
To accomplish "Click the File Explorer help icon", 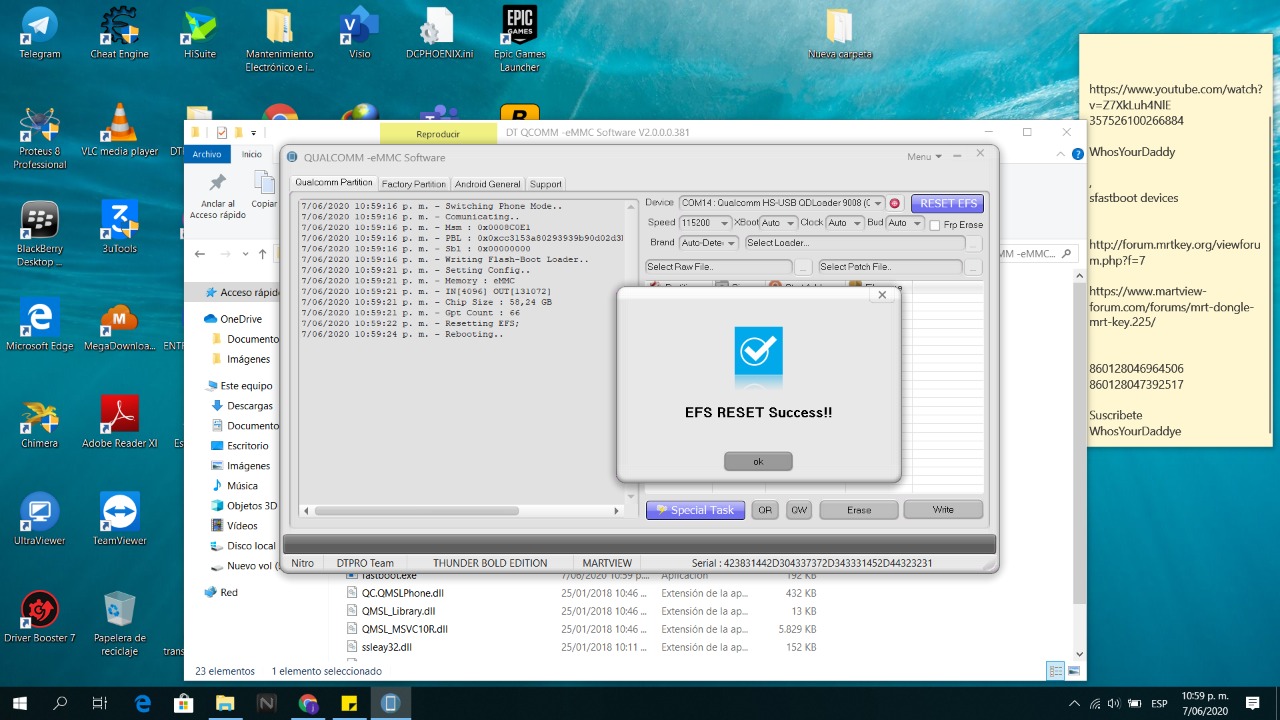I will pyautogui.click(x=1077, y=154).
